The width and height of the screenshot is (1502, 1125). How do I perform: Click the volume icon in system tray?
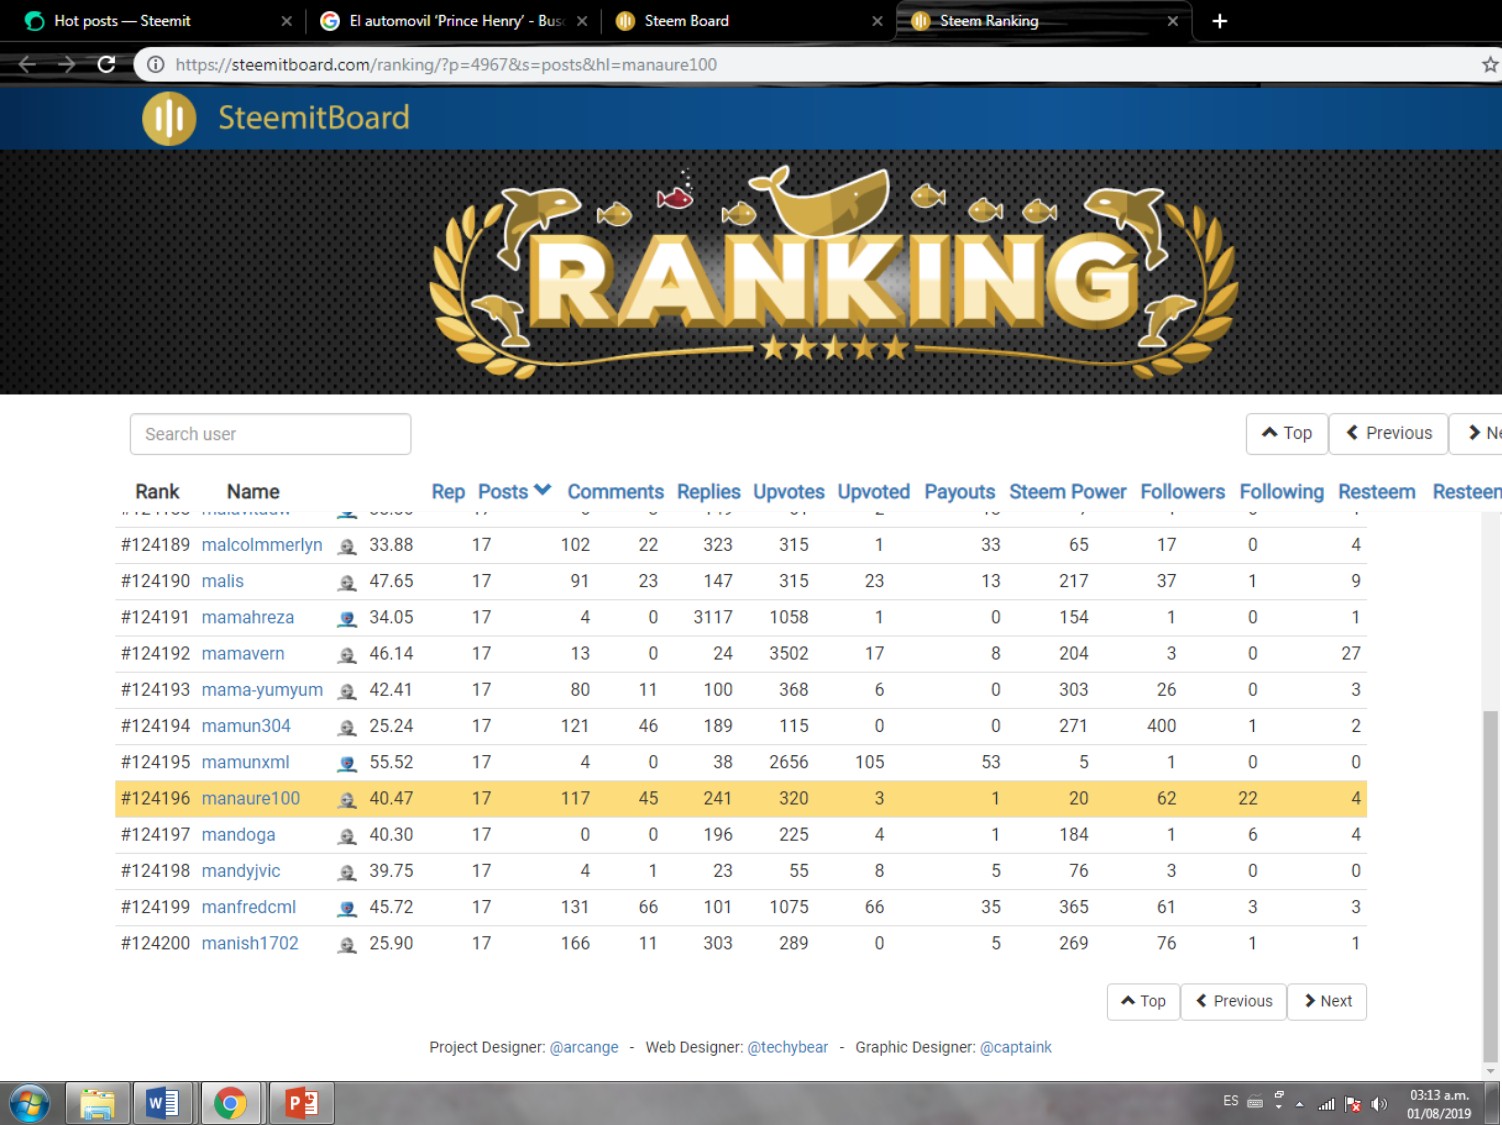point(1380,1104)
